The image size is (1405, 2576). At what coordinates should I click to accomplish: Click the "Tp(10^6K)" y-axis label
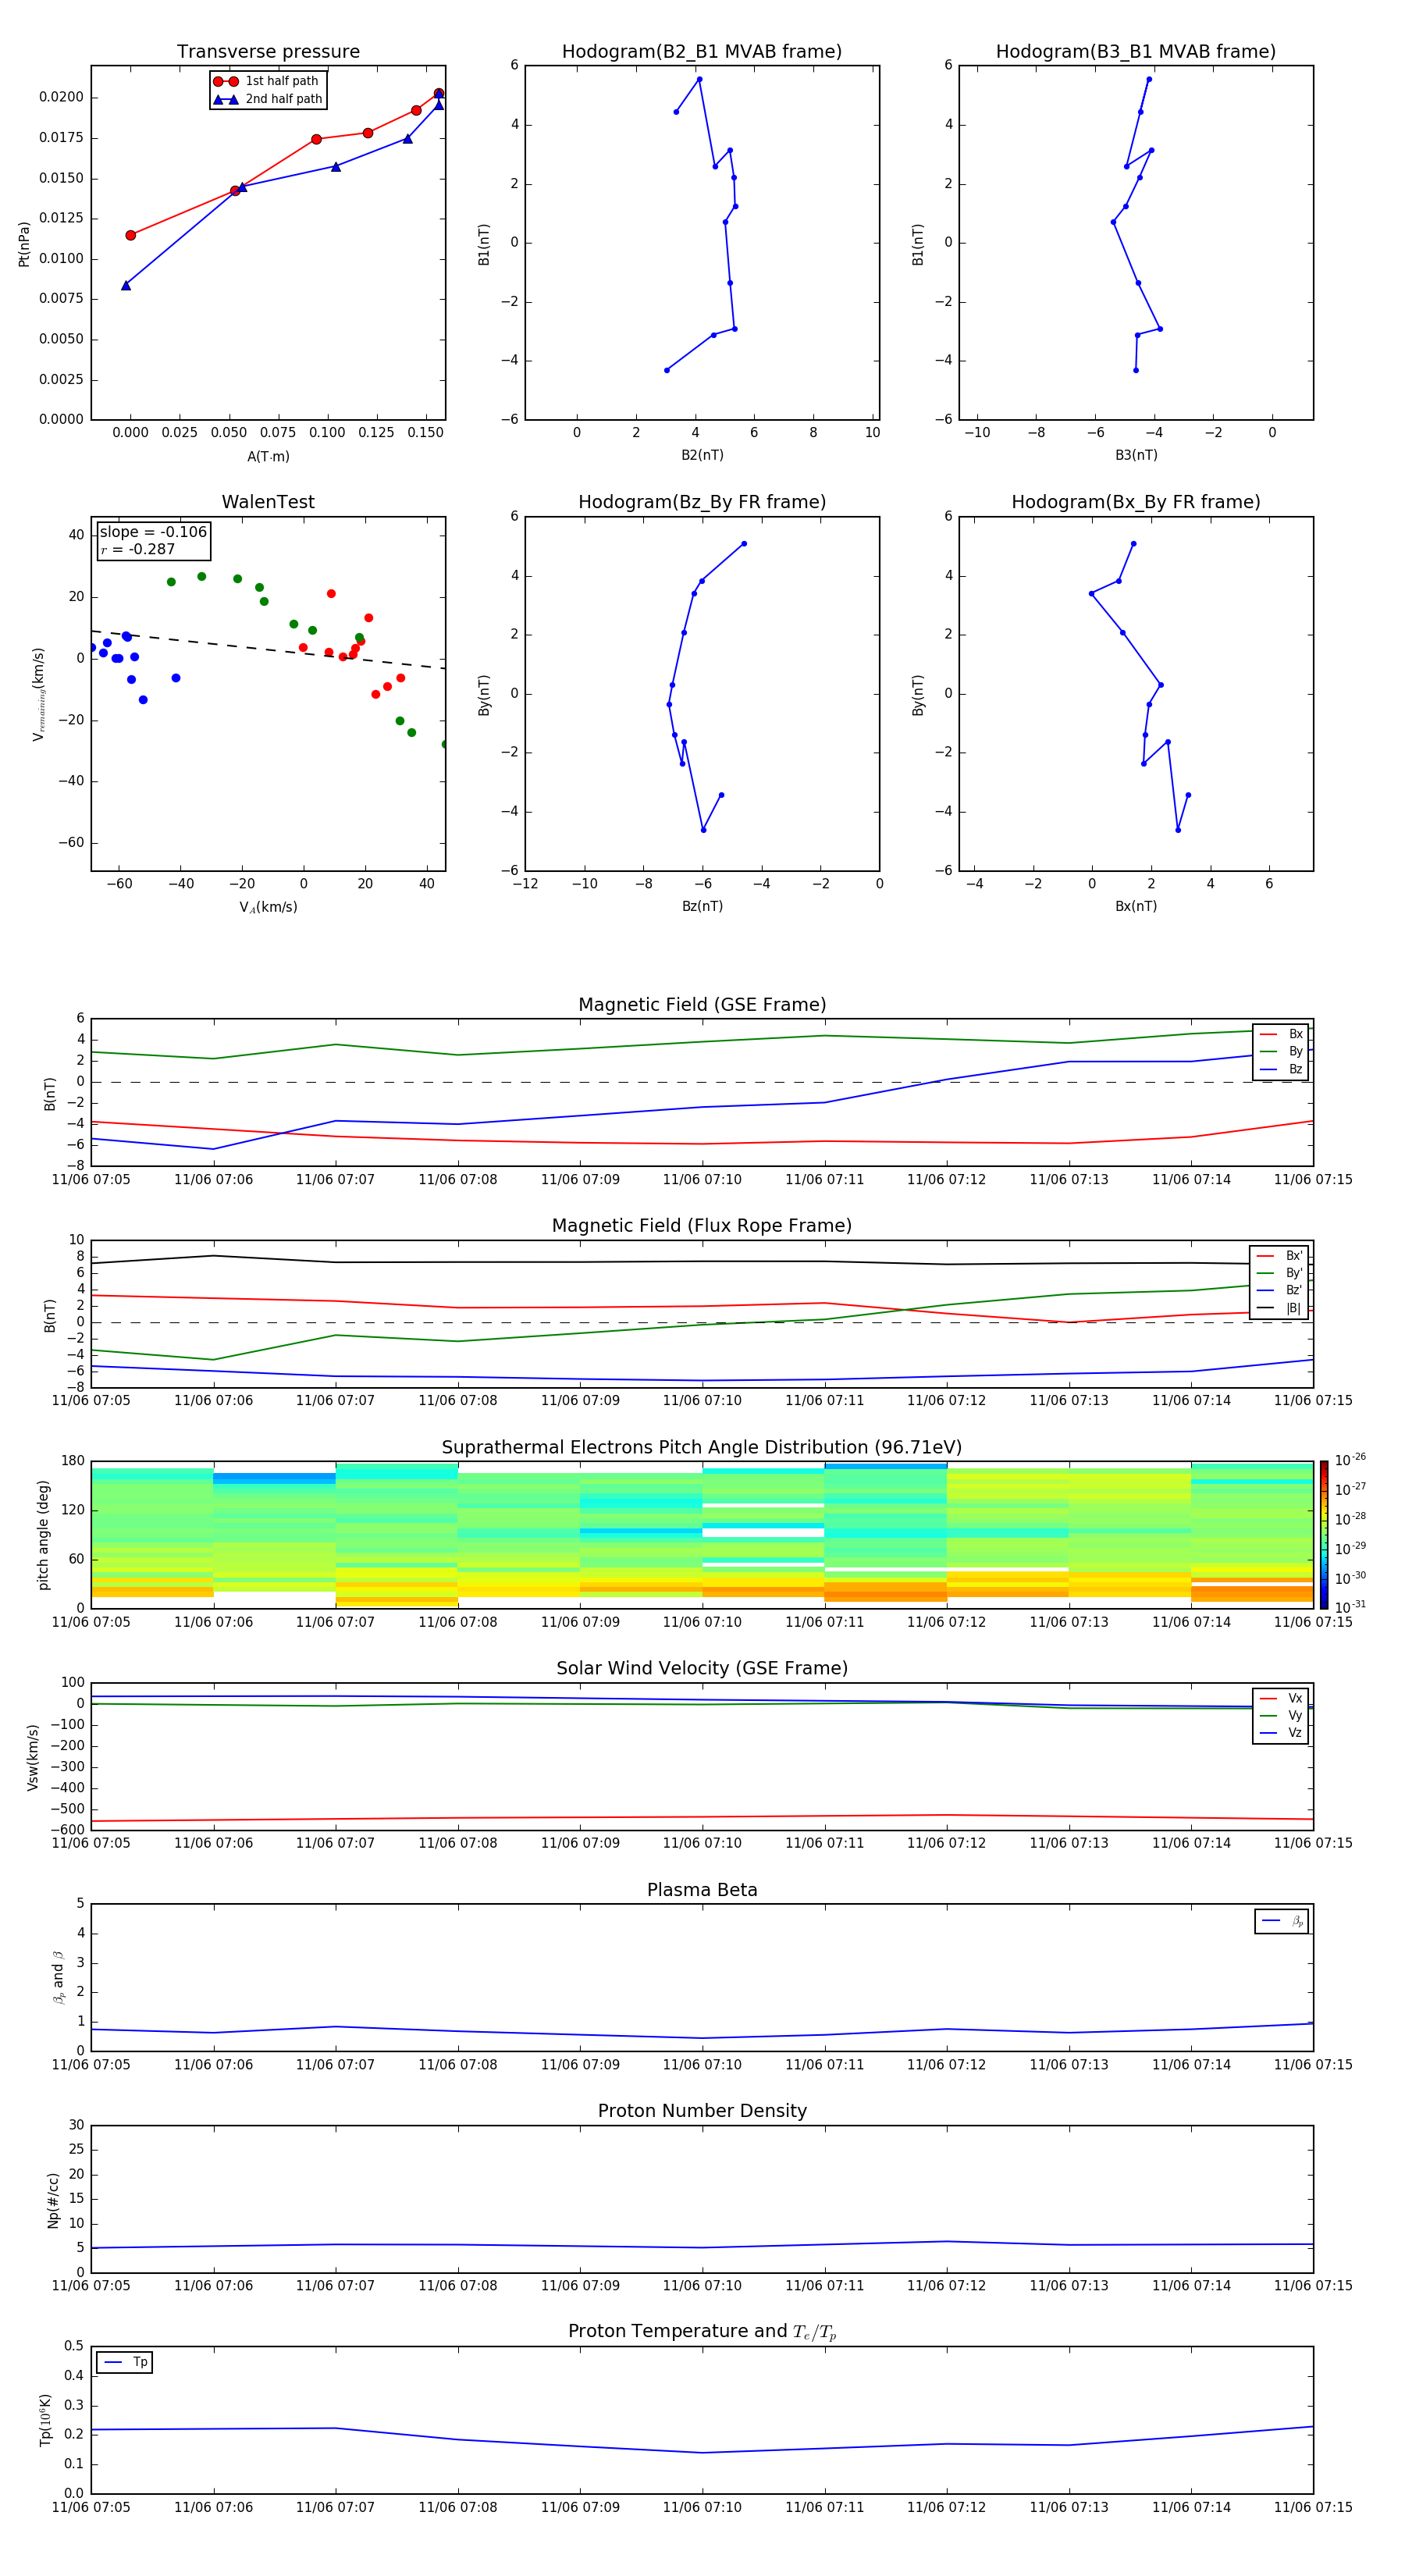coord(45,2420)
